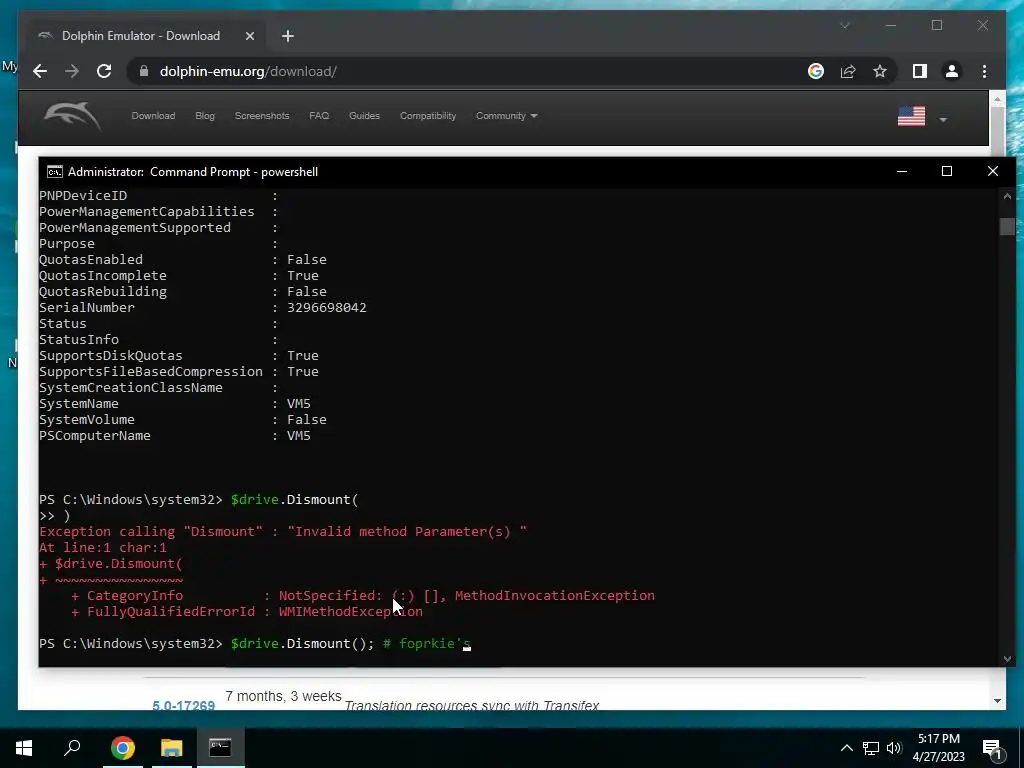
Task: Open a new Chrome tab
Action: point(287,36)
